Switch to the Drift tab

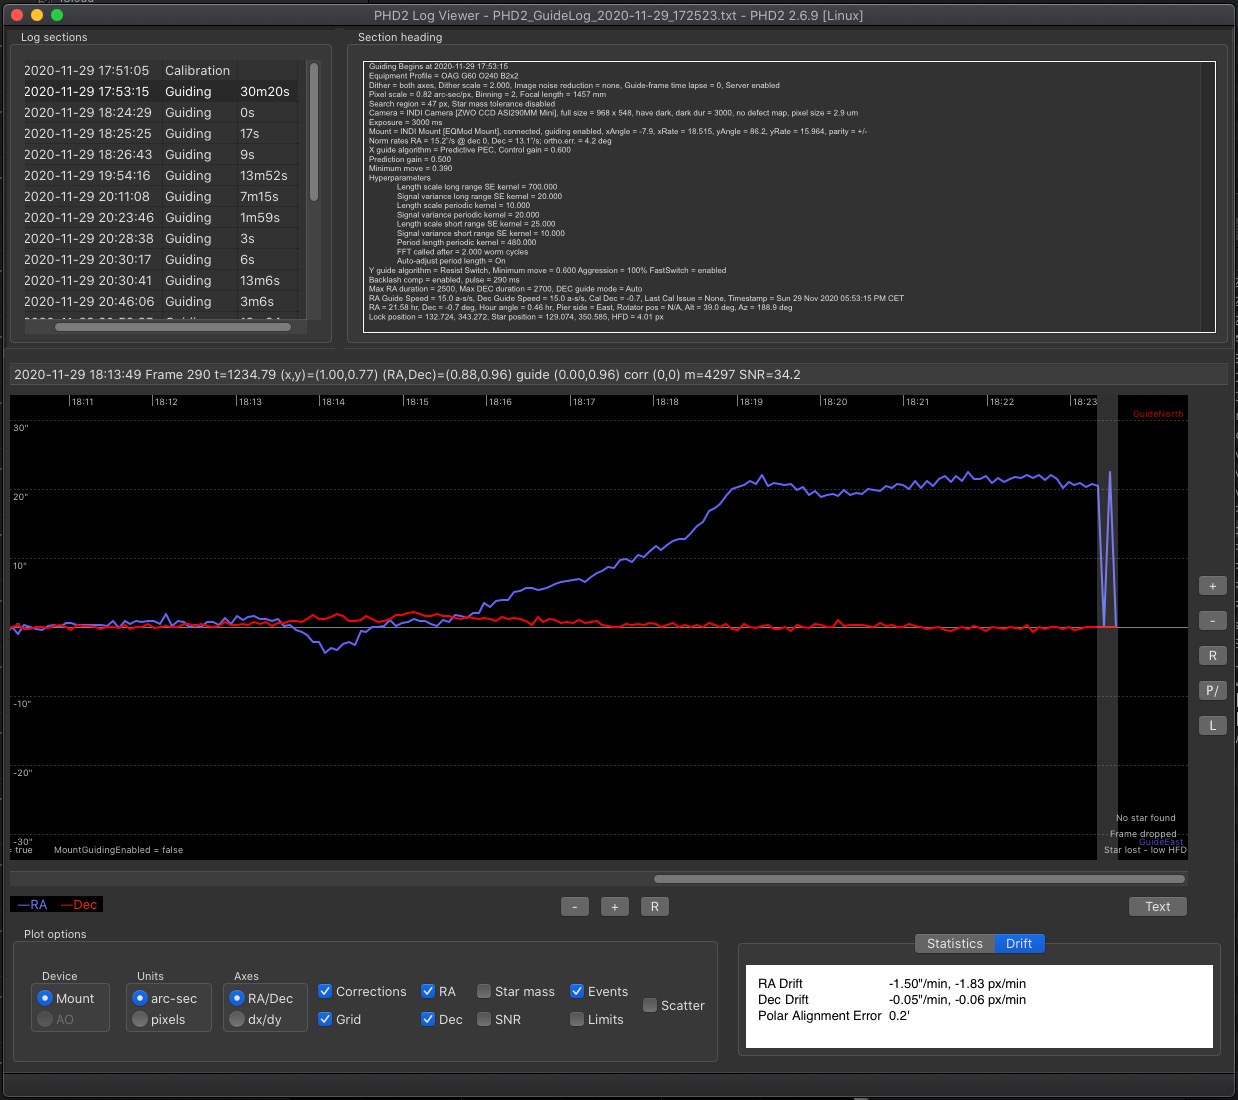click(1019, 944)
